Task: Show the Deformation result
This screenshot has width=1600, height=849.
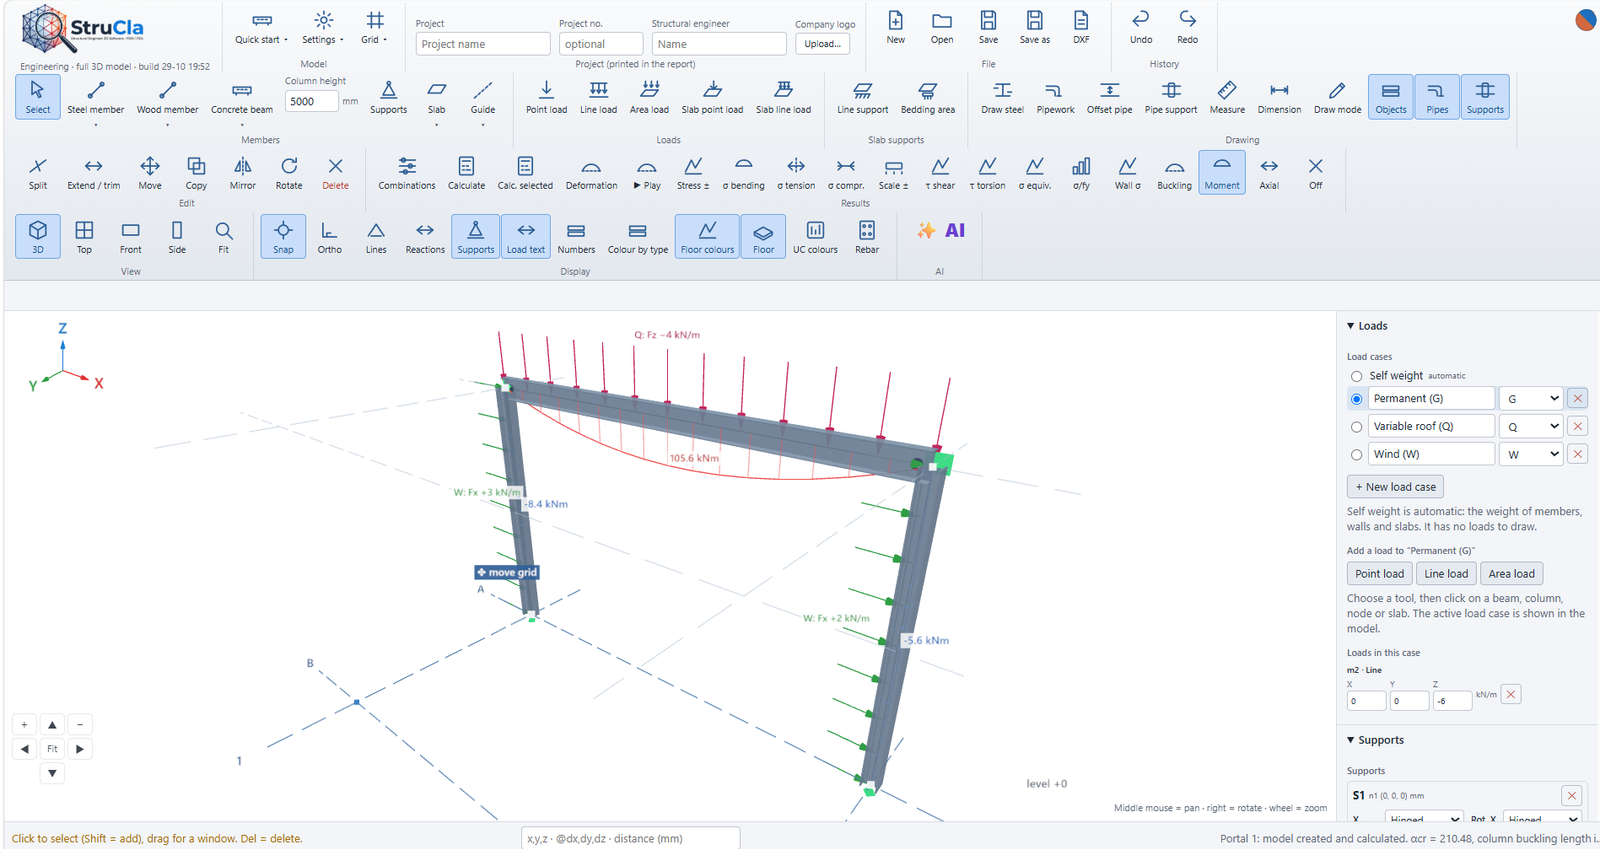Action: click(591, 173)
